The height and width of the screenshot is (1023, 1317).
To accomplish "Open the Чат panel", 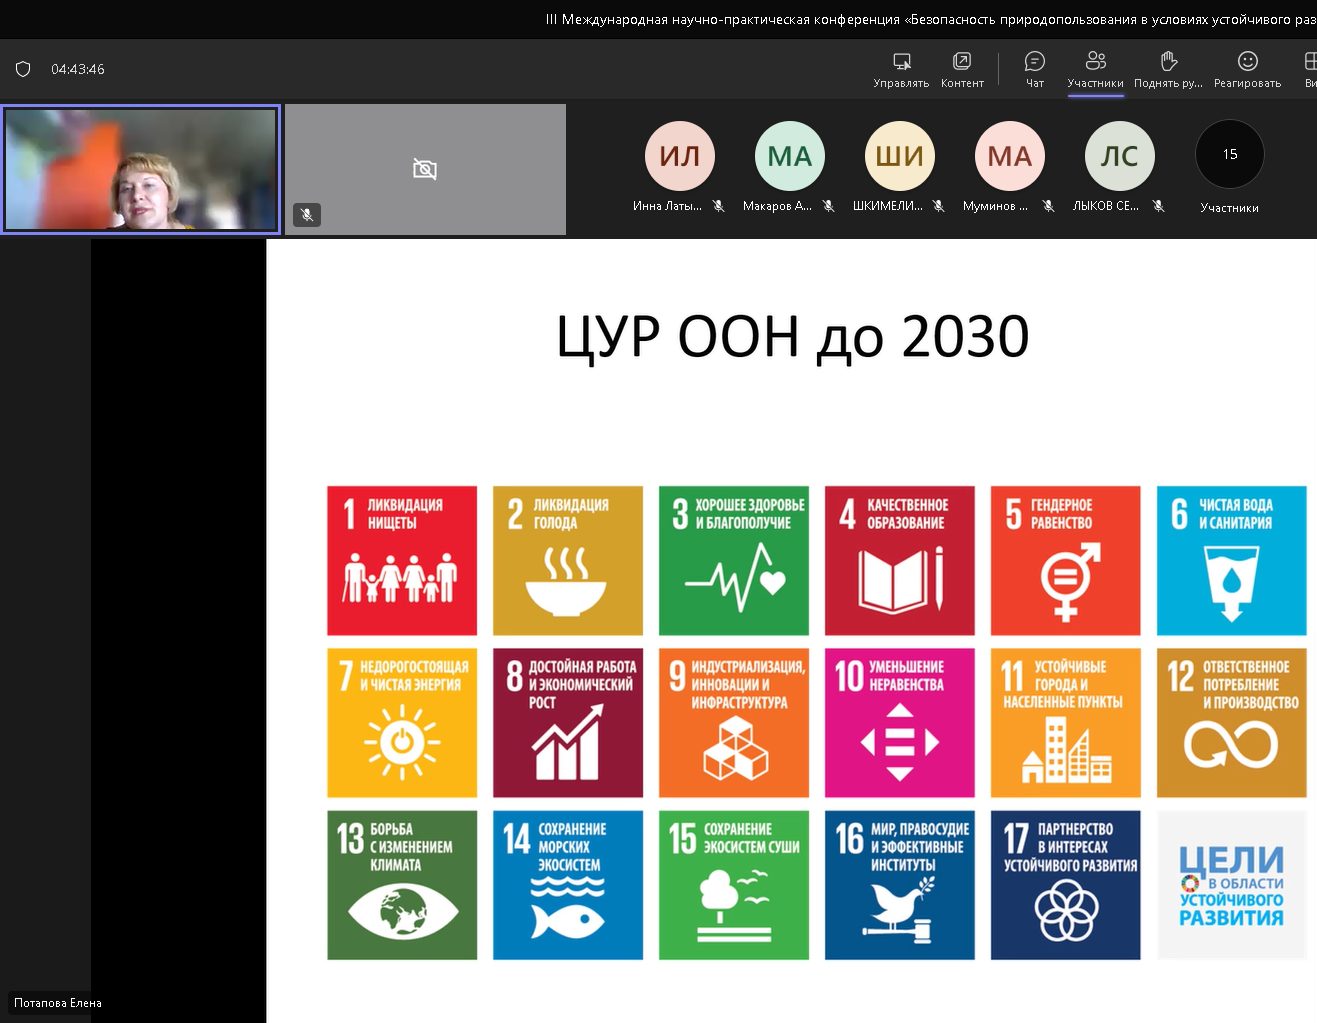I will [1035, 69].
